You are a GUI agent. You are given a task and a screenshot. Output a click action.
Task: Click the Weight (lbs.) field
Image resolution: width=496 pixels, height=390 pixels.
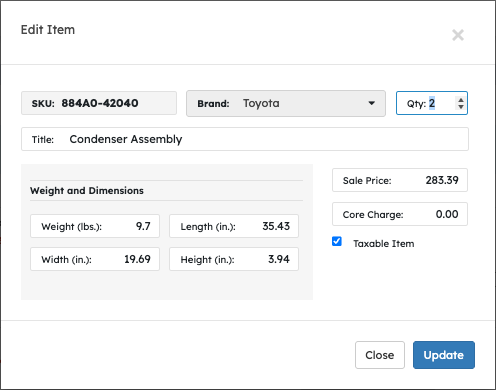click(x=95, y=226)
